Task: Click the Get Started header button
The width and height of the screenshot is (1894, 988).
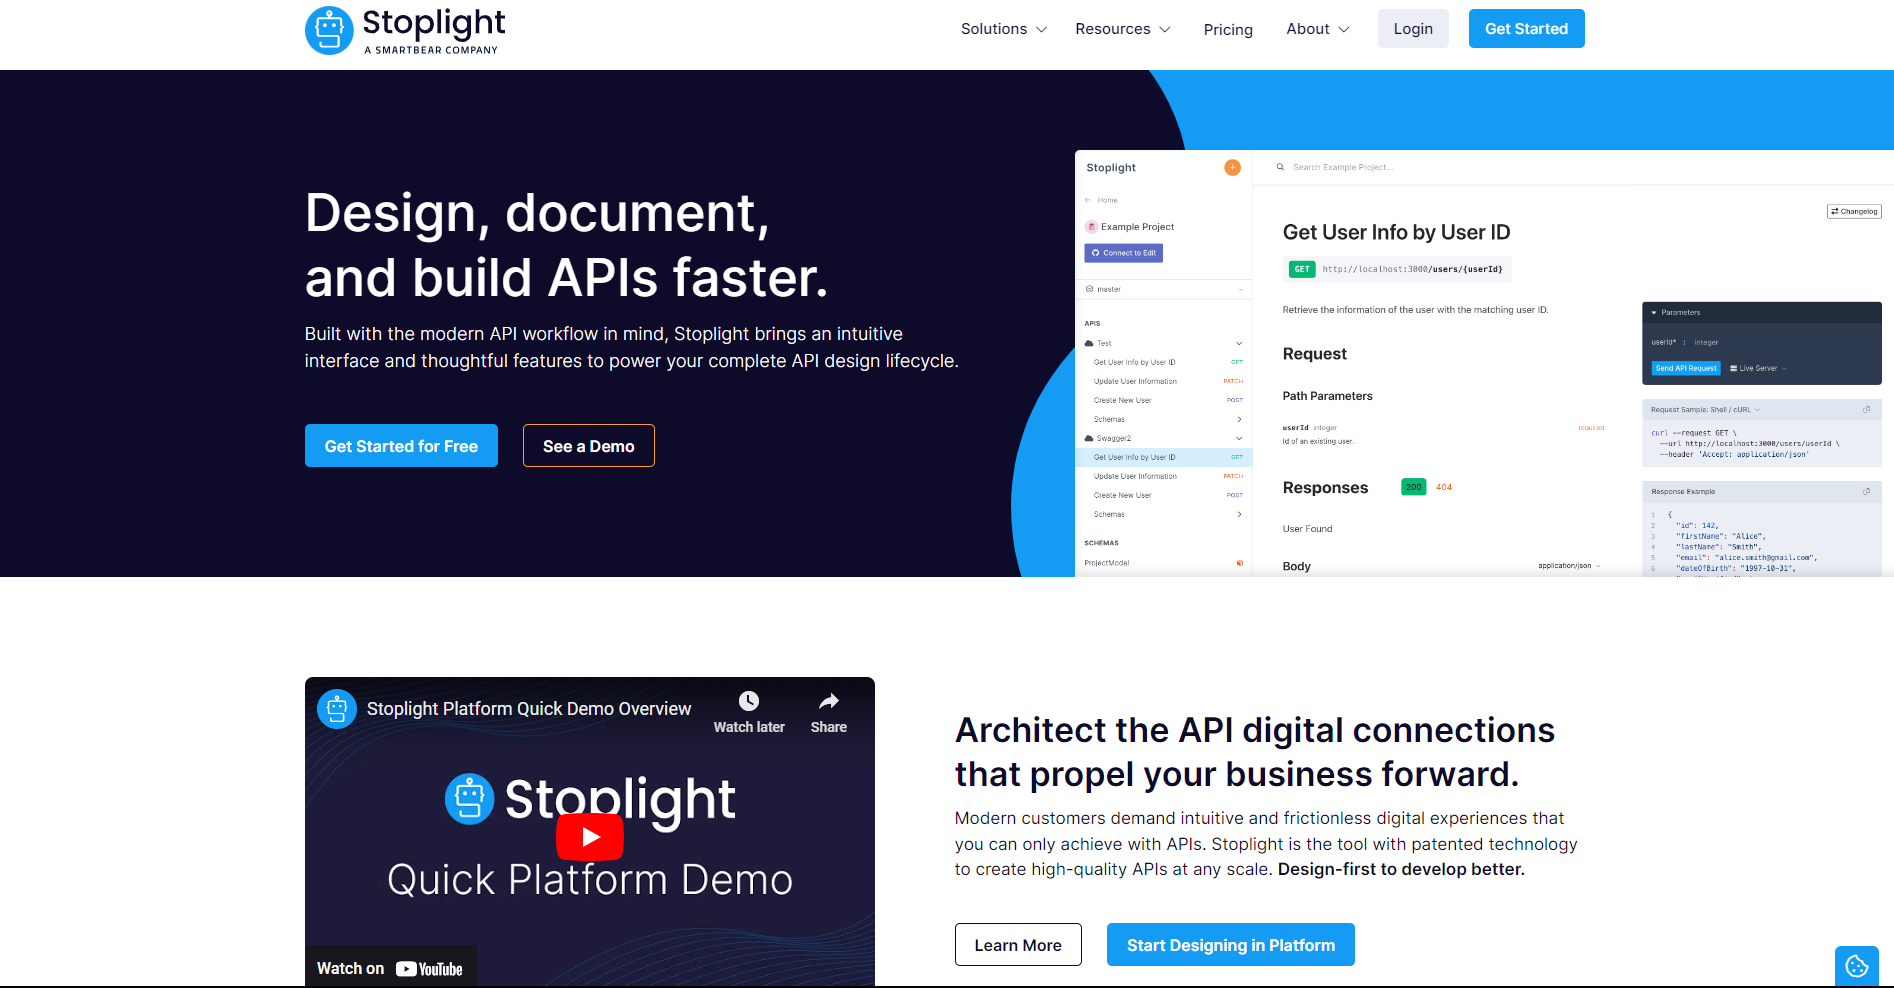Action: point(1526,29)
